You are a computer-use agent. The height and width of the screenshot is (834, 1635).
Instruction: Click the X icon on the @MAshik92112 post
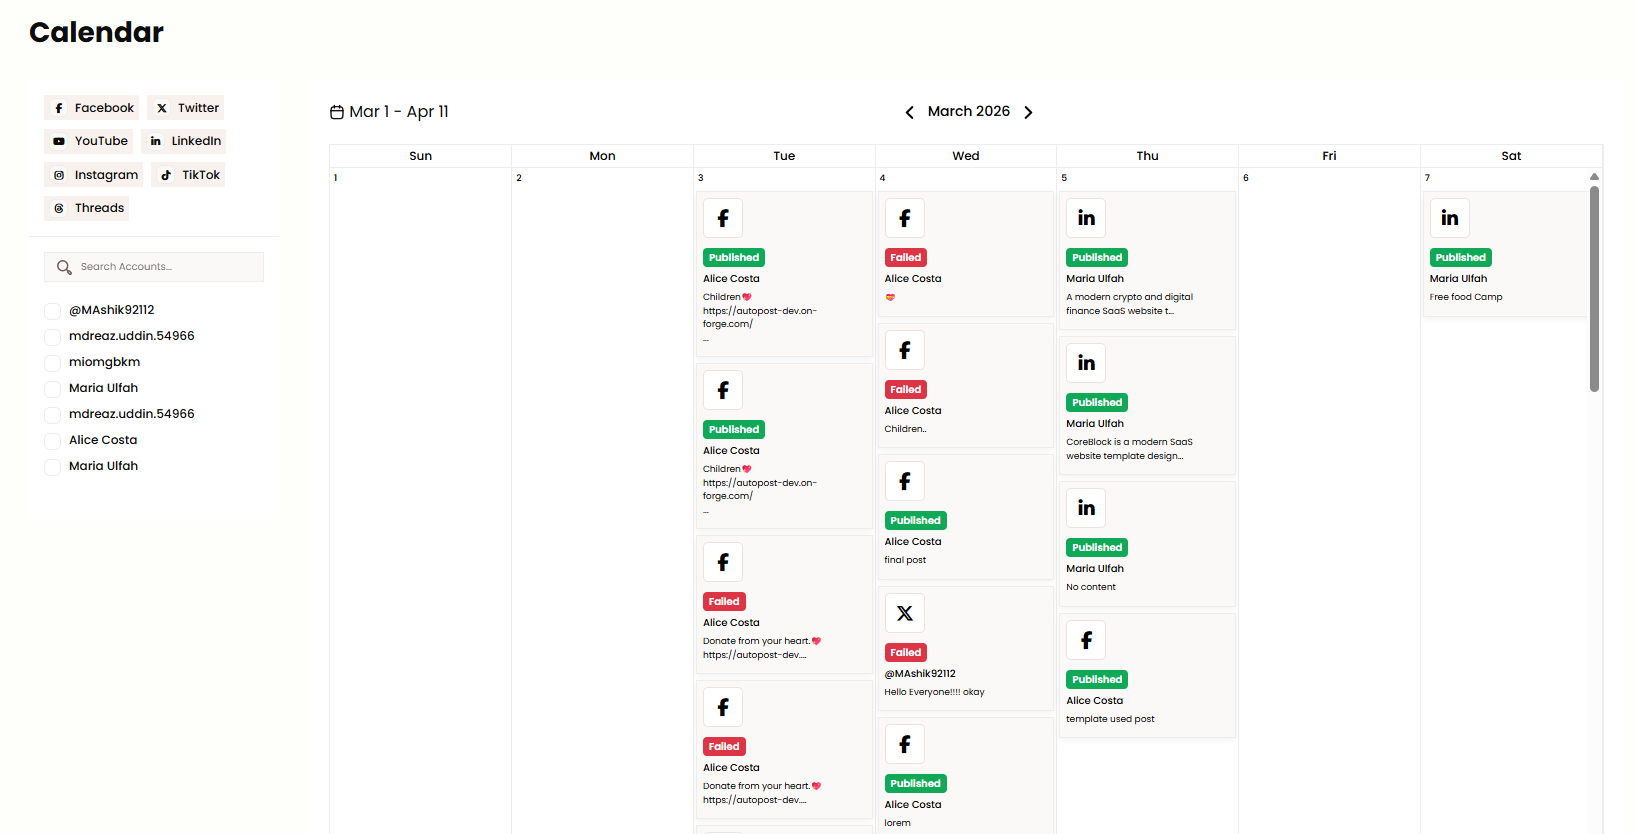[x=905, y=613]
